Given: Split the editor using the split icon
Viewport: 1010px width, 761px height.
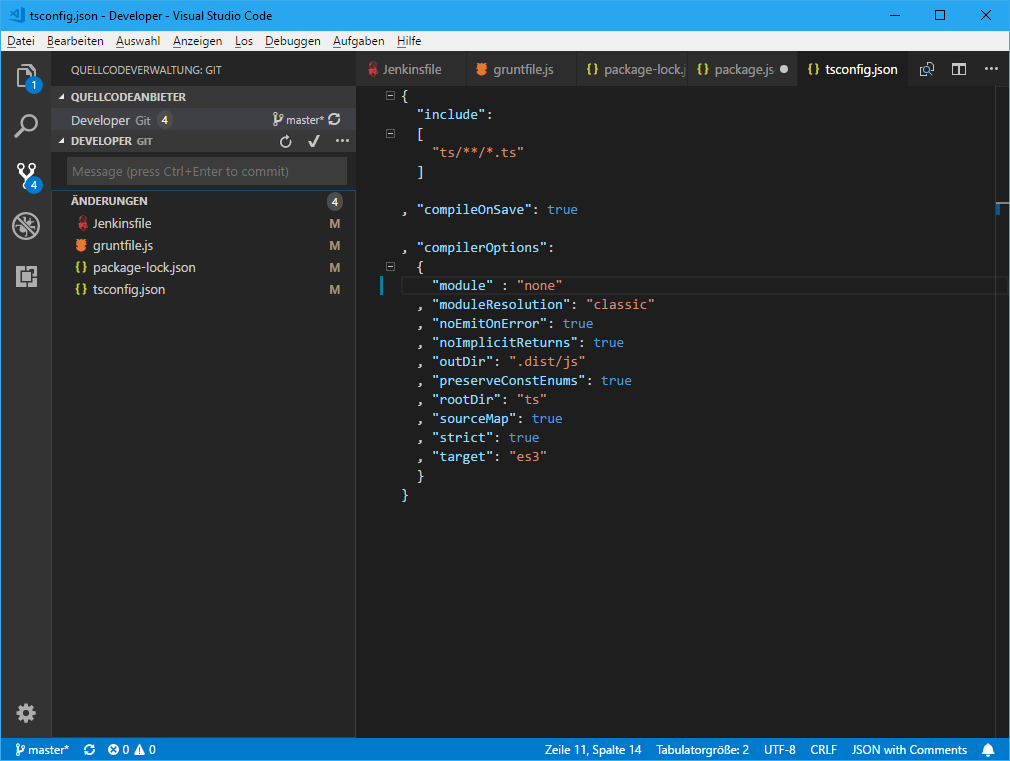Looking at the screenshot, I should click(958, 69).
